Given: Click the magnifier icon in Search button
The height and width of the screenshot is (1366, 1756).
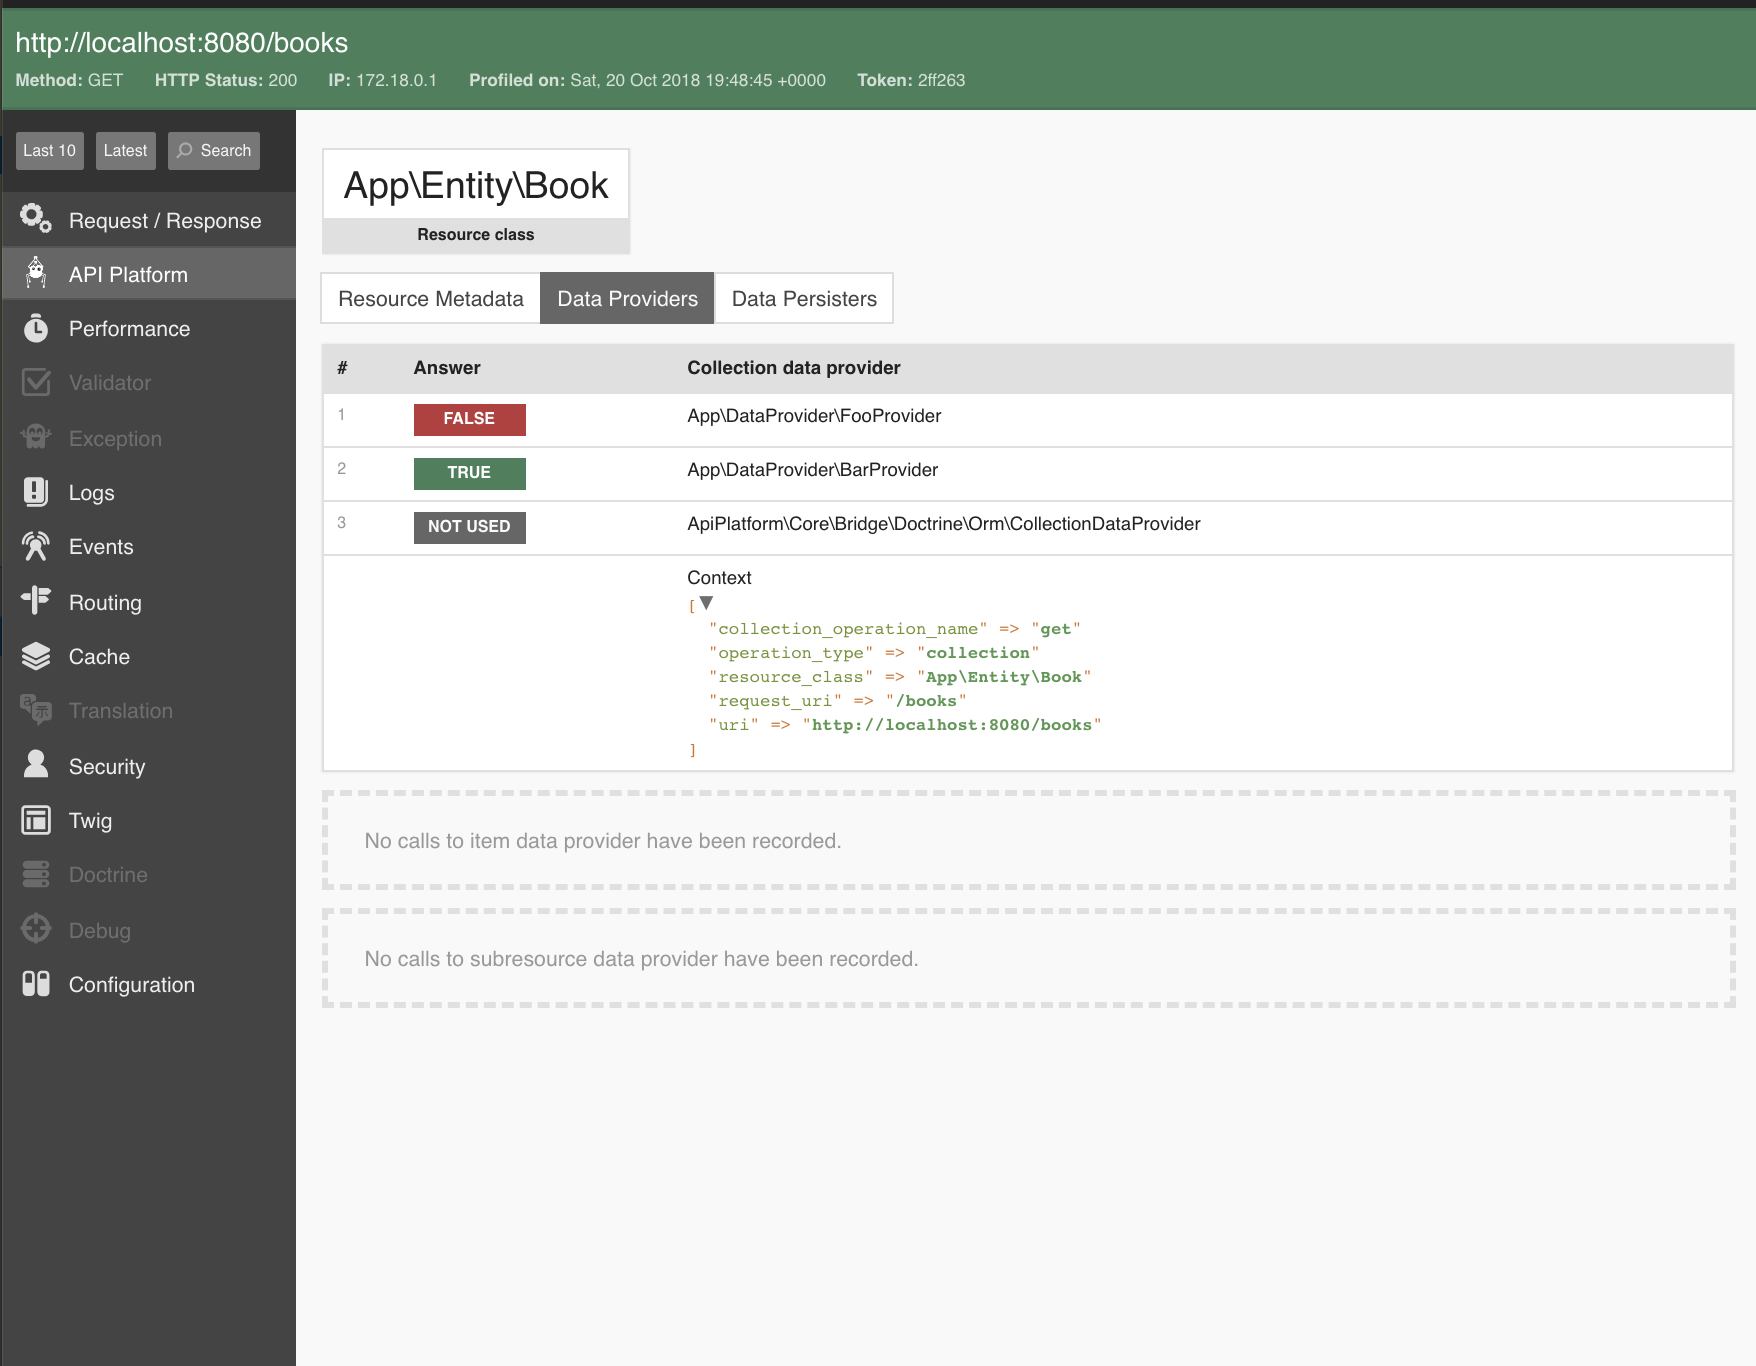Looking at the screenshot, I should tap(184, 150).
